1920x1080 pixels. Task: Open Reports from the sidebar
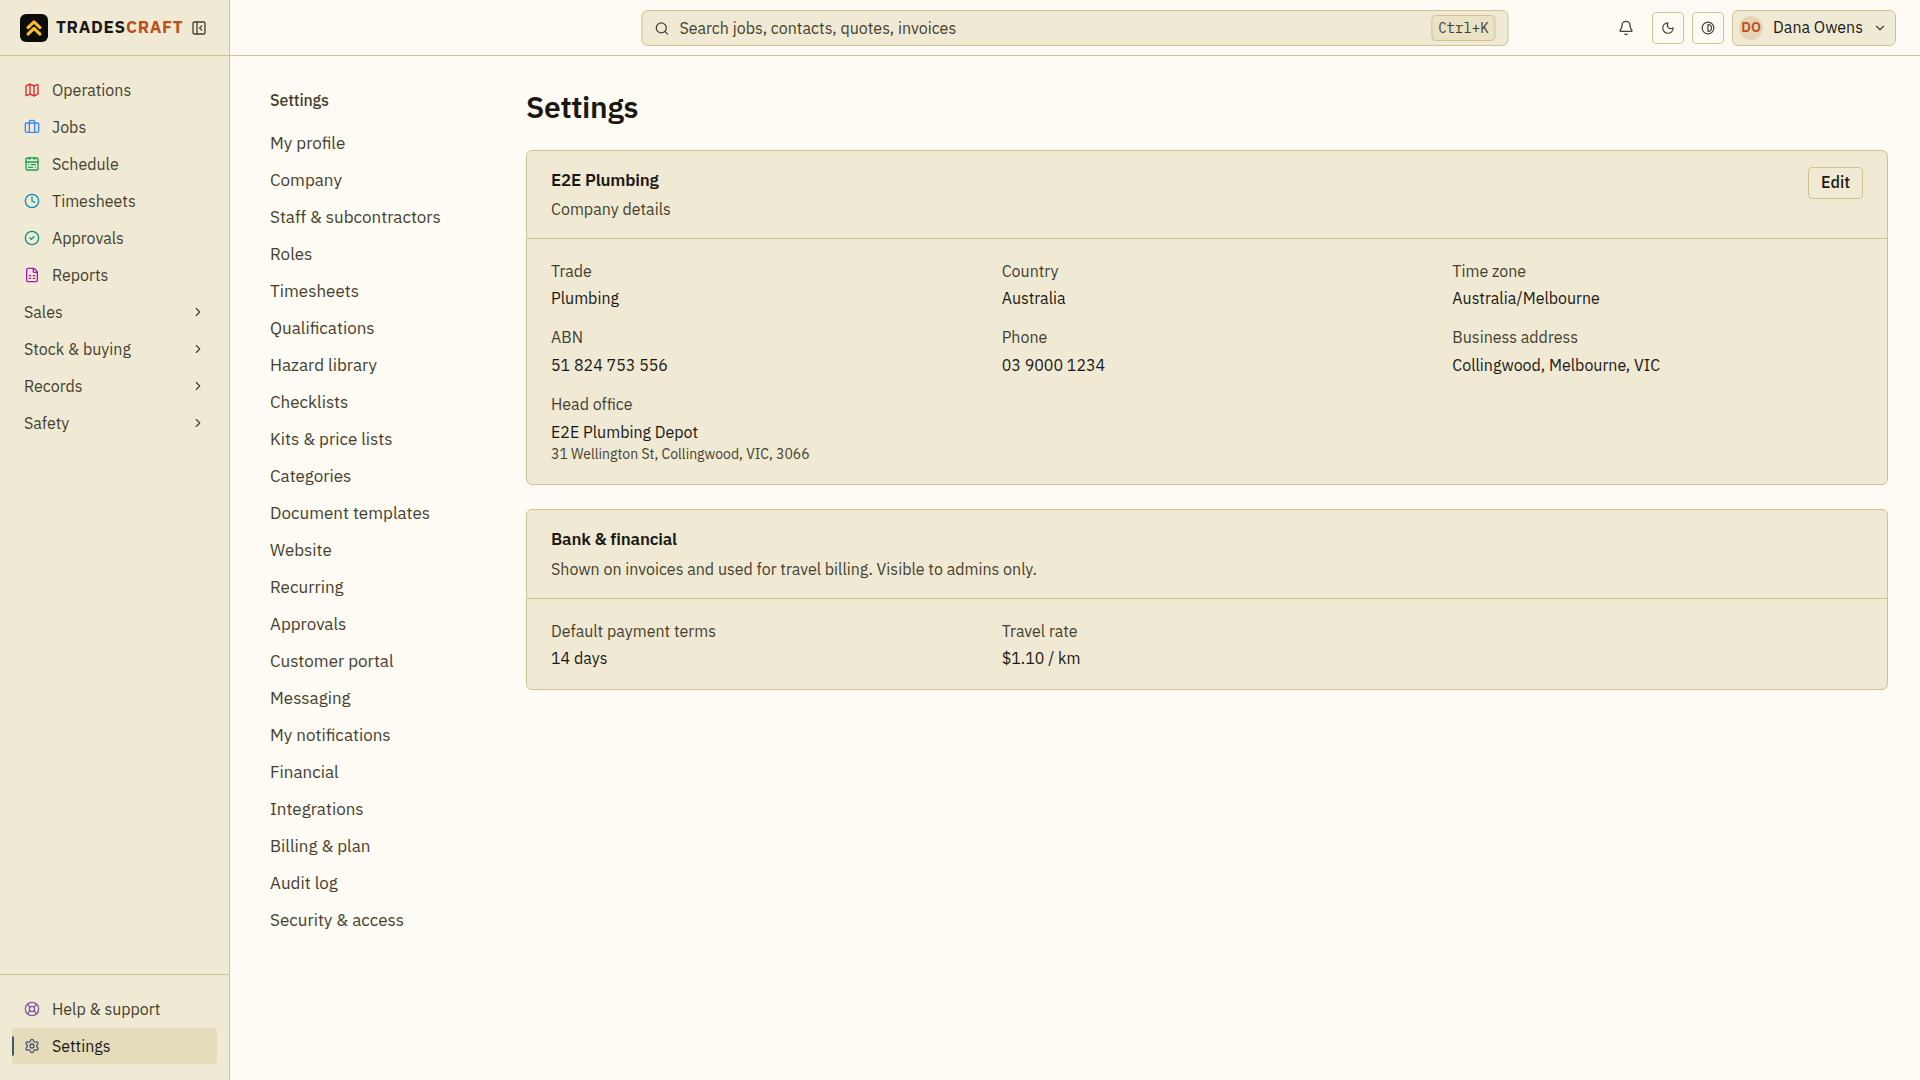pyautogui.click(x=114, y=275)
